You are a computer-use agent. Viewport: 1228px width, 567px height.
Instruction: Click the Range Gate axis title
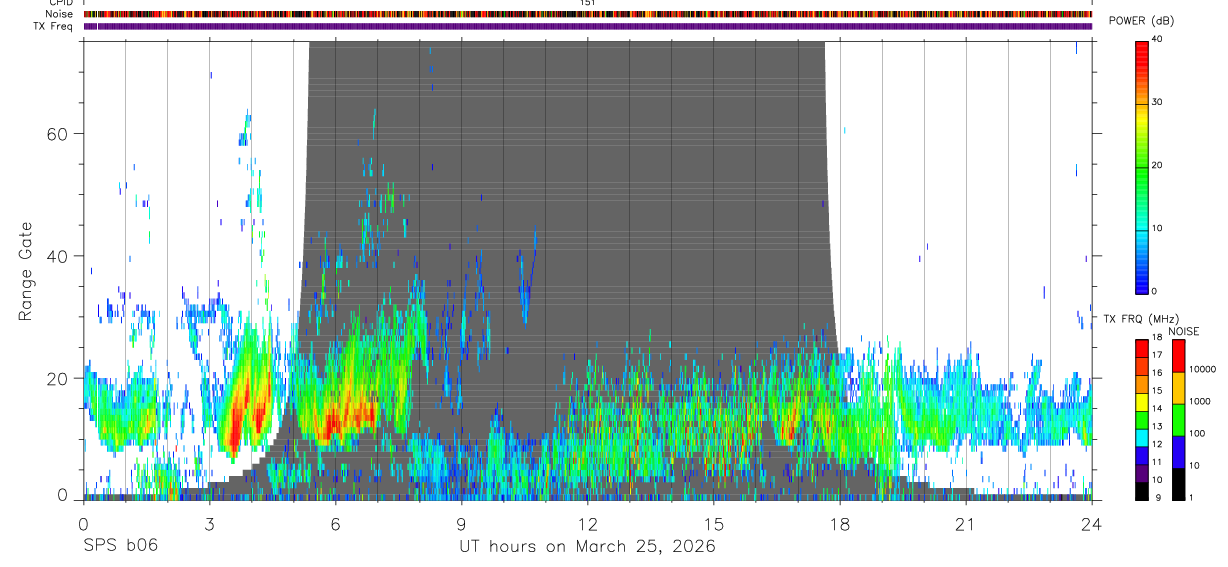click(x=26, y=272)
